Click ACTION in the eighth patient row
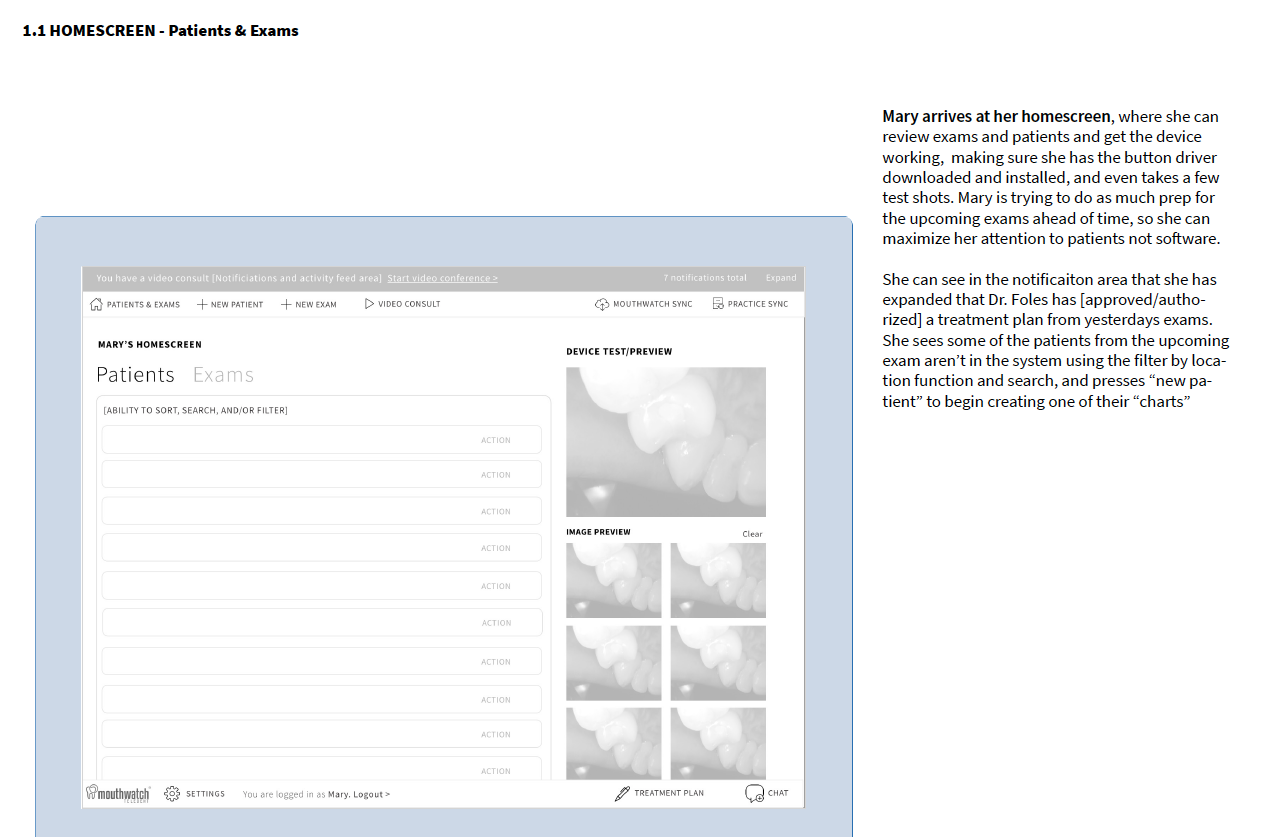 (495, 700)
